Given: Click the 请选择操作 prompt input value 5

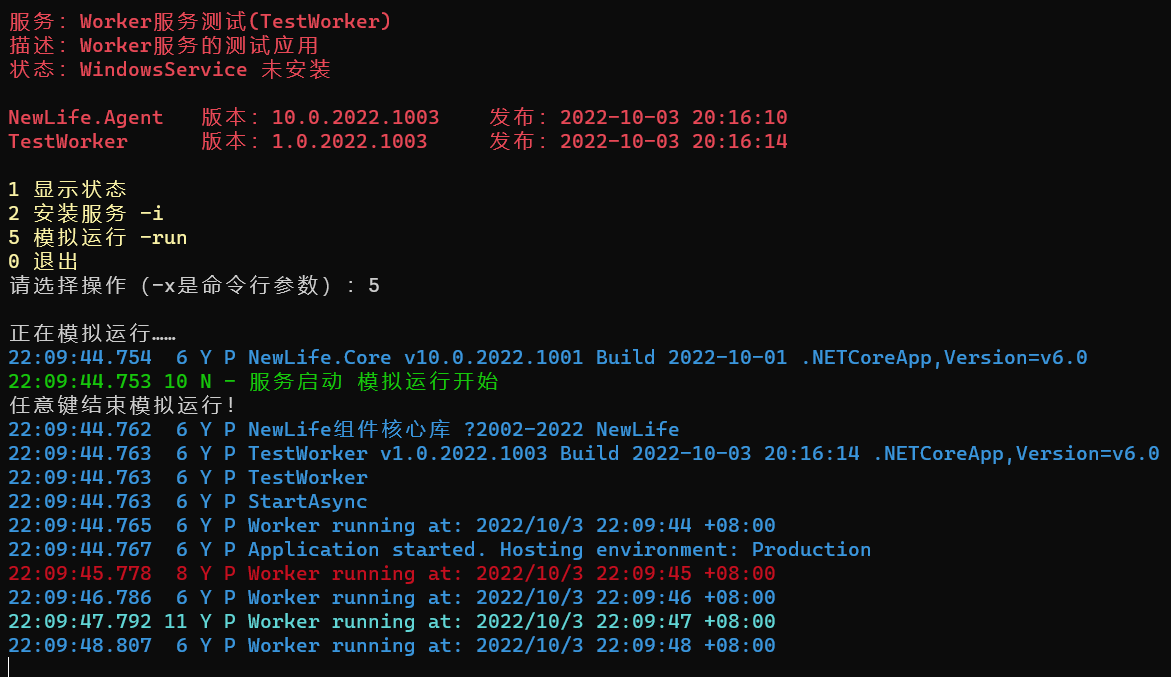Looking at the screenshot, I should pos(373,285).
